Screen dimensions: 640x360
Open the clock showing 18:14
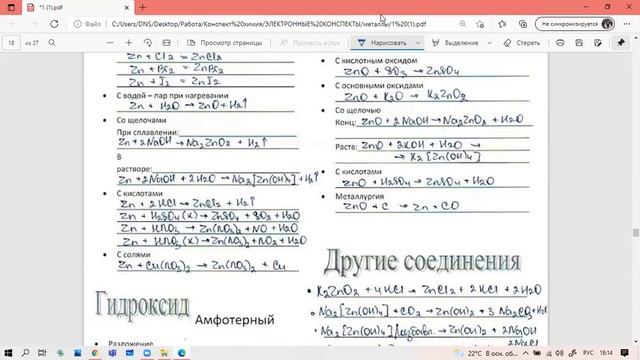606,353
